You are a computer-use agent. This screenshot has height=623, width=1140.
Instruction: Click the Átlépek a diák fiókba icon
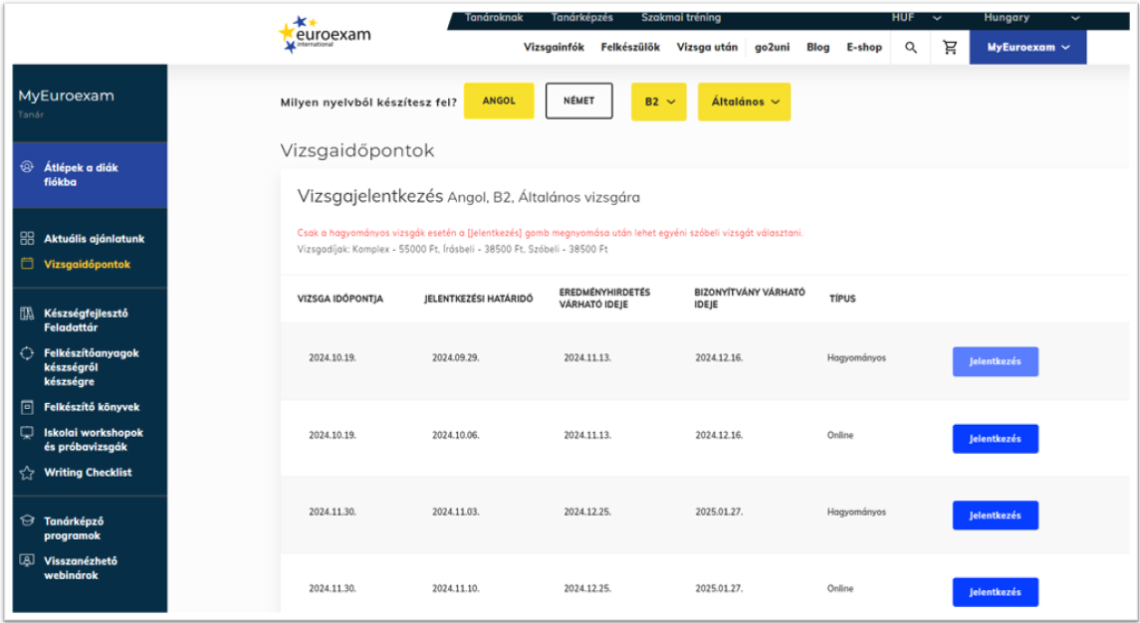[x=27, y=166]
